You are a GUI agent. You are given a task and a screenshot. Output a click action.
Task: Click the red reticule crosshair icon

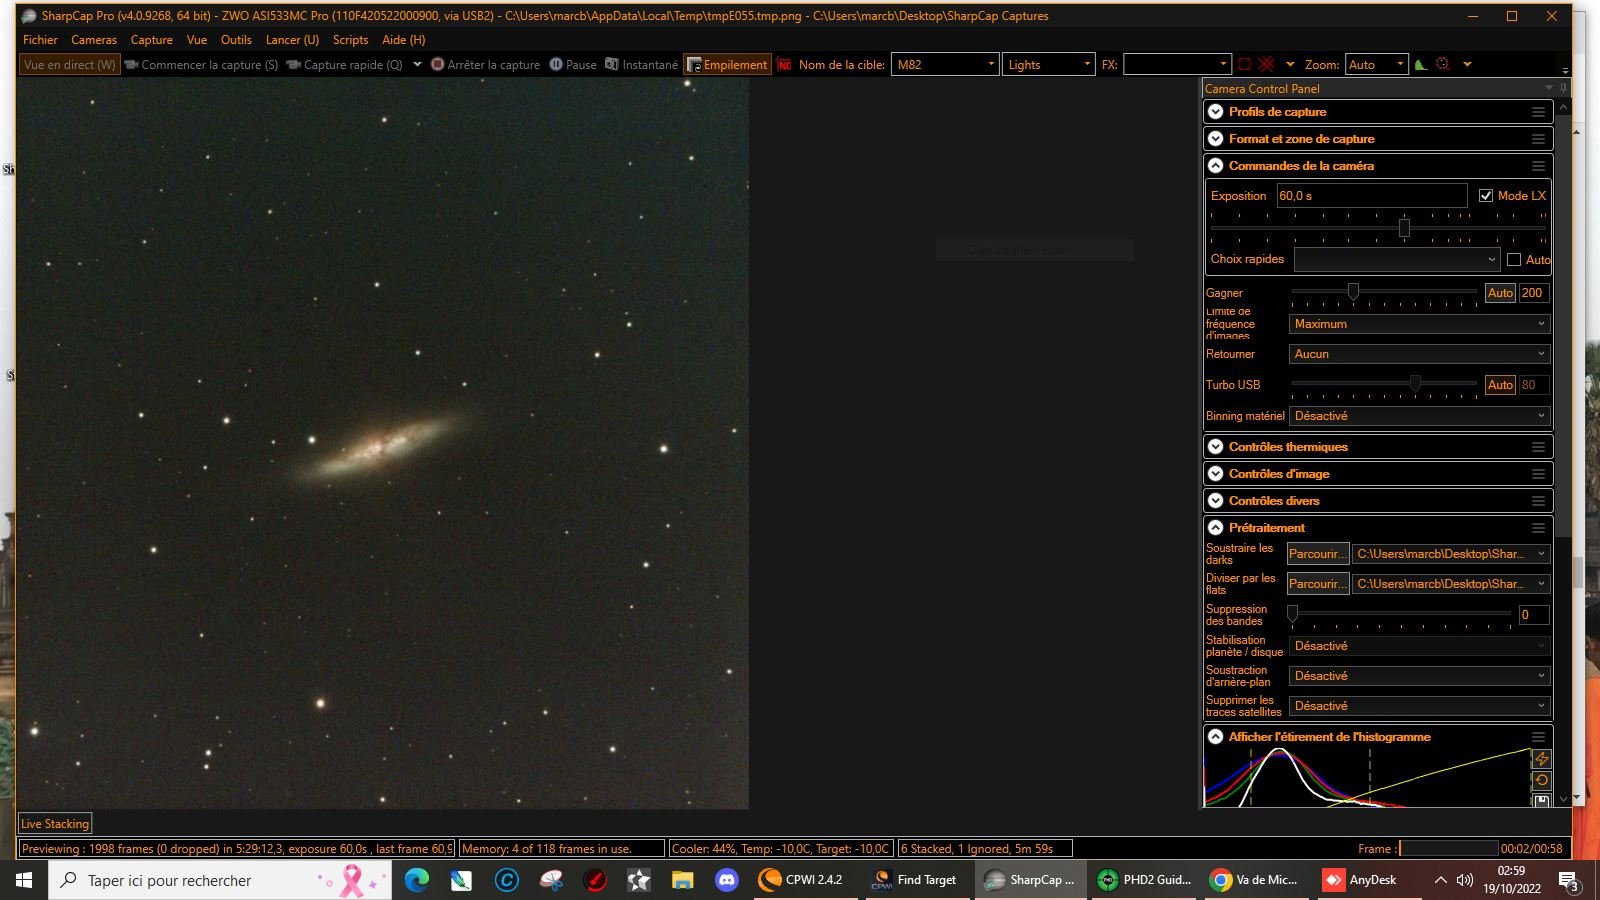(1266, 64)
